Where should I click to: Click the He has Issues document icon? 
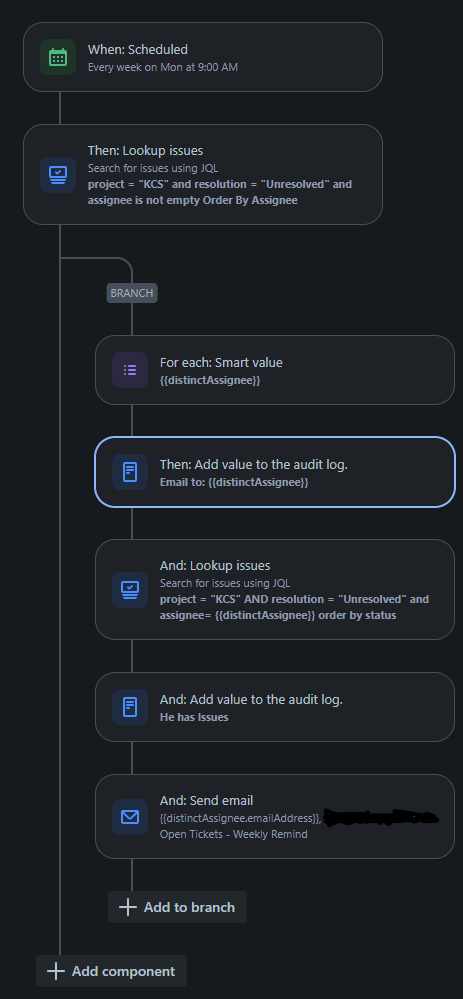[x=130, y=707]
